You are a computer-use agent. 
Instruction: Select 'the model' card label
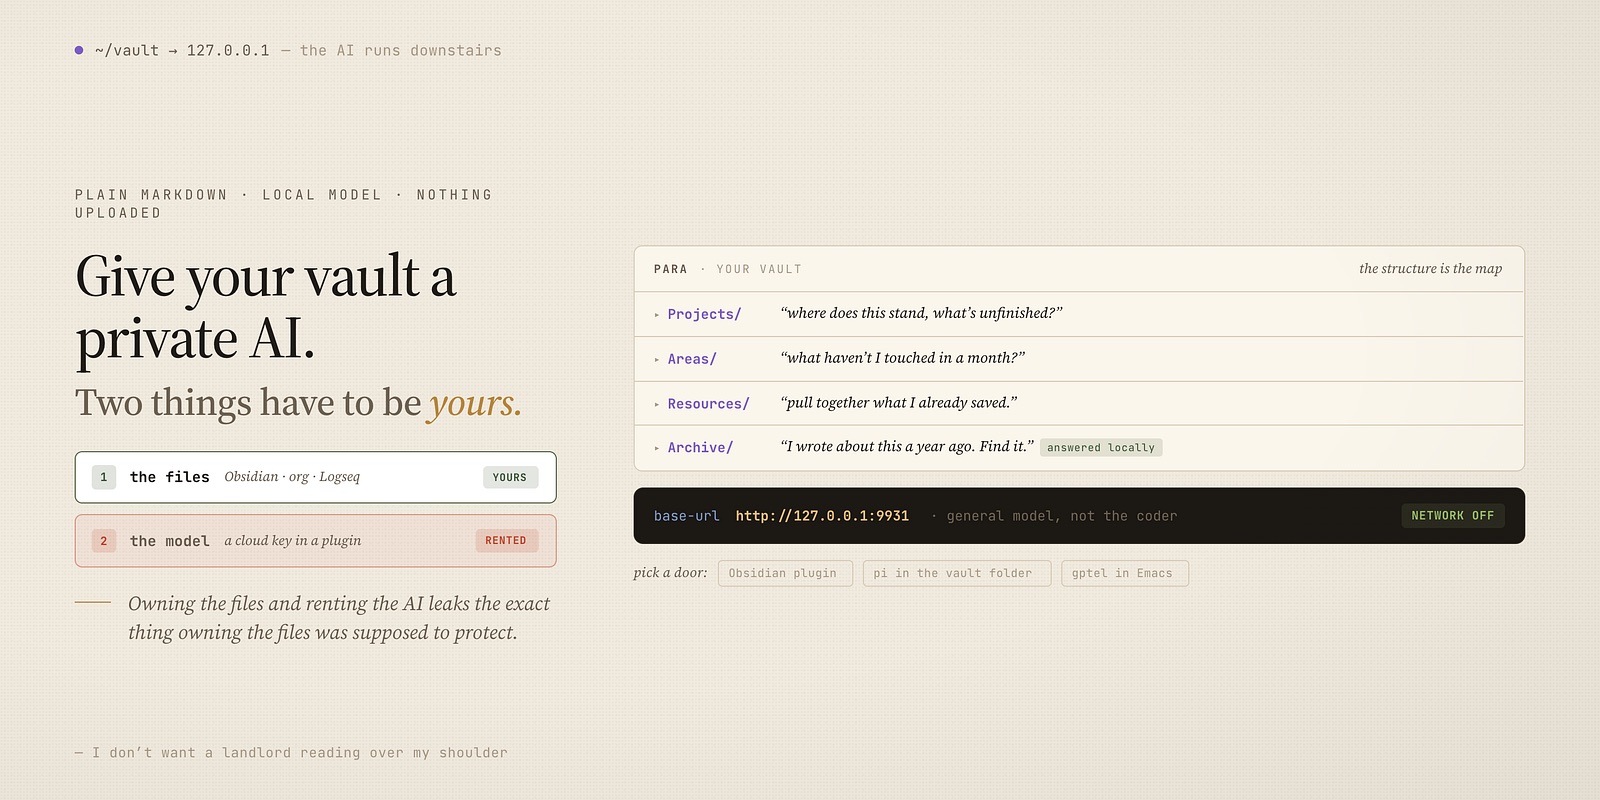point(170,541)
